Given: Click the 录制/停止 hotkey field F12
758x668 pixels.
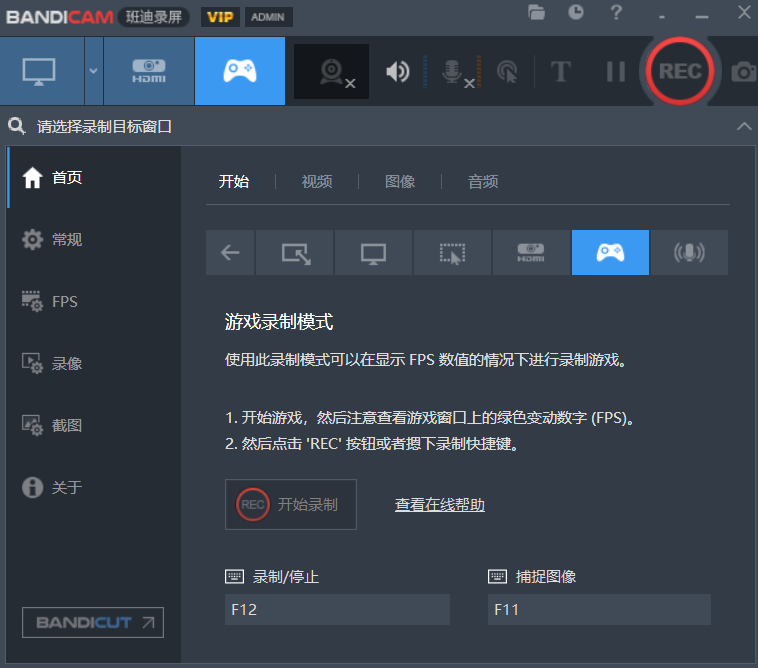Looking at the screenshot, I should pos(337,610).
